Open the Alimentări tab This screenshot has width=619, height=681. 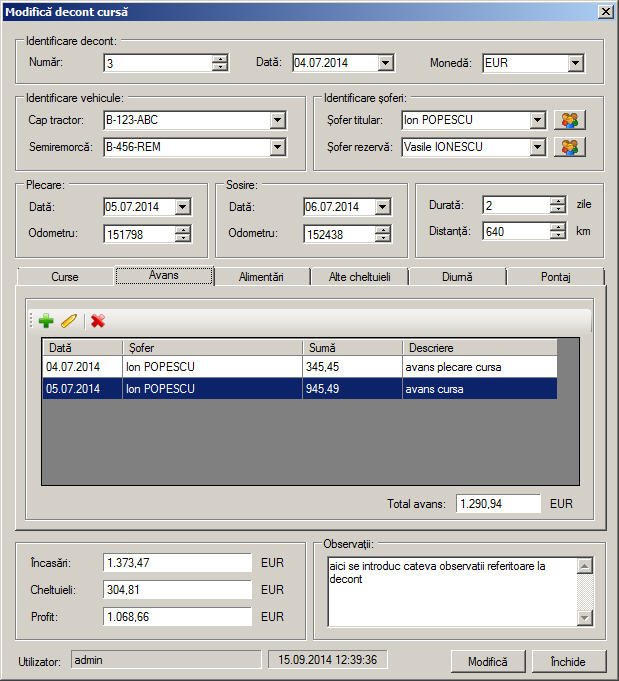click(x=261, y=277)
